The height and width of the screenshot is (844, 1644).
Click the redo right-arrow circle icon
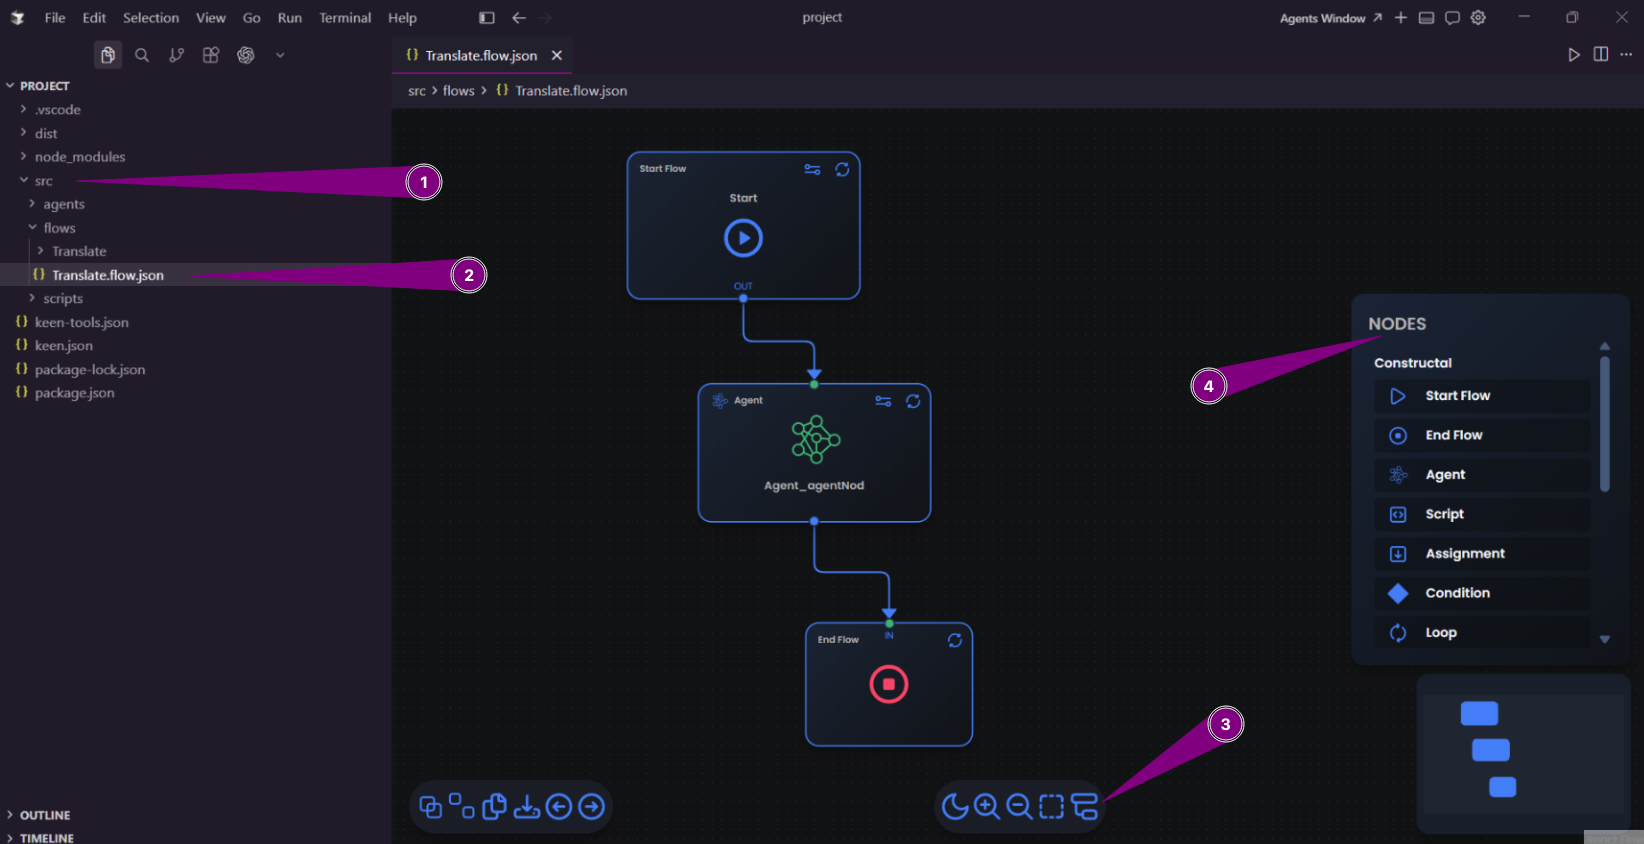pos(592,806)
